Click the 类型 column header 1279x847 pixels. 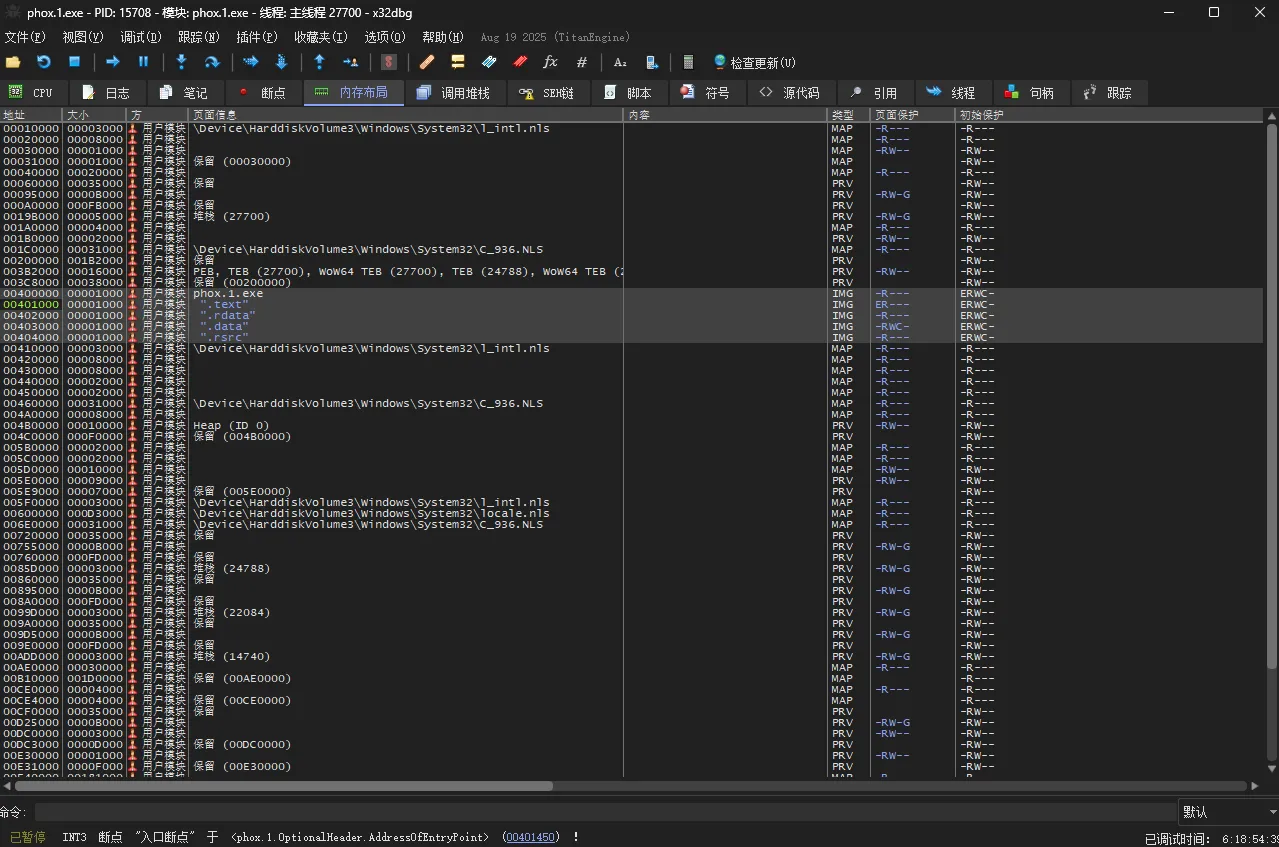[x=848, y=115]
